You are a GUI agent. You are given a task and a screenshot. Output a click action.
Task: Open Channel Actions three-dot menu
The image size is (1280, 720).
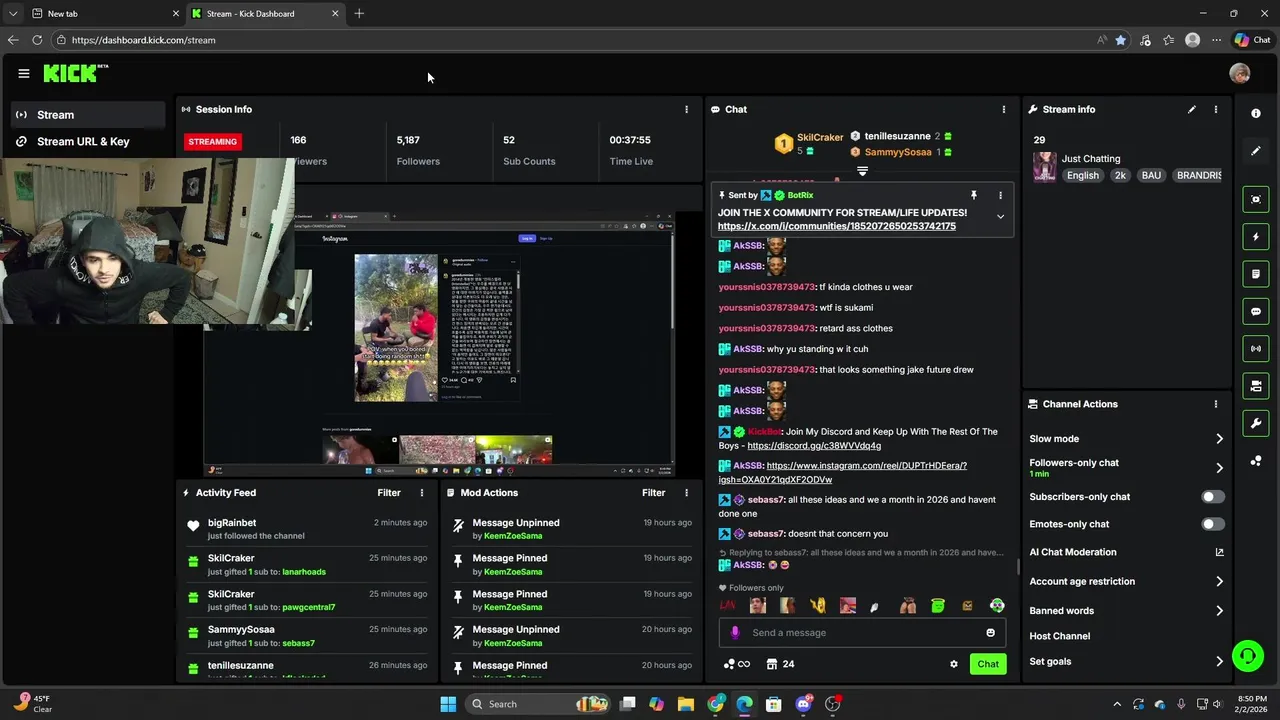pos(1216,404)
